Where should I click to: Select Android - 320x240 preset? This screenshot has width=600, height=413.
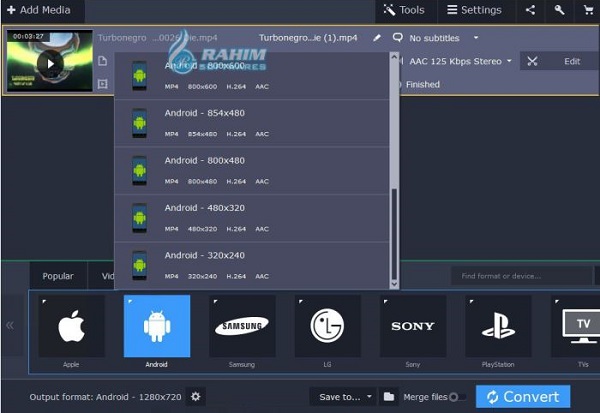252,266
